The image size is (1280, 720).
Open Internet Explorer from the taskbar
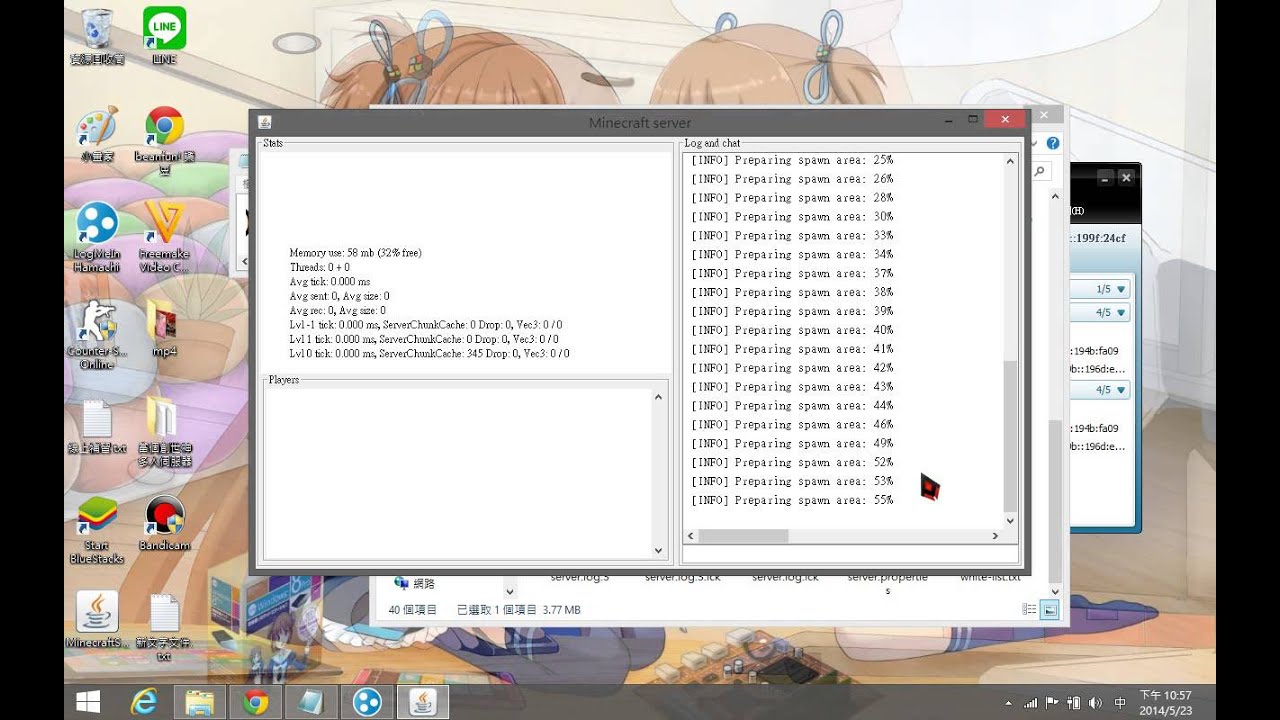144,703
